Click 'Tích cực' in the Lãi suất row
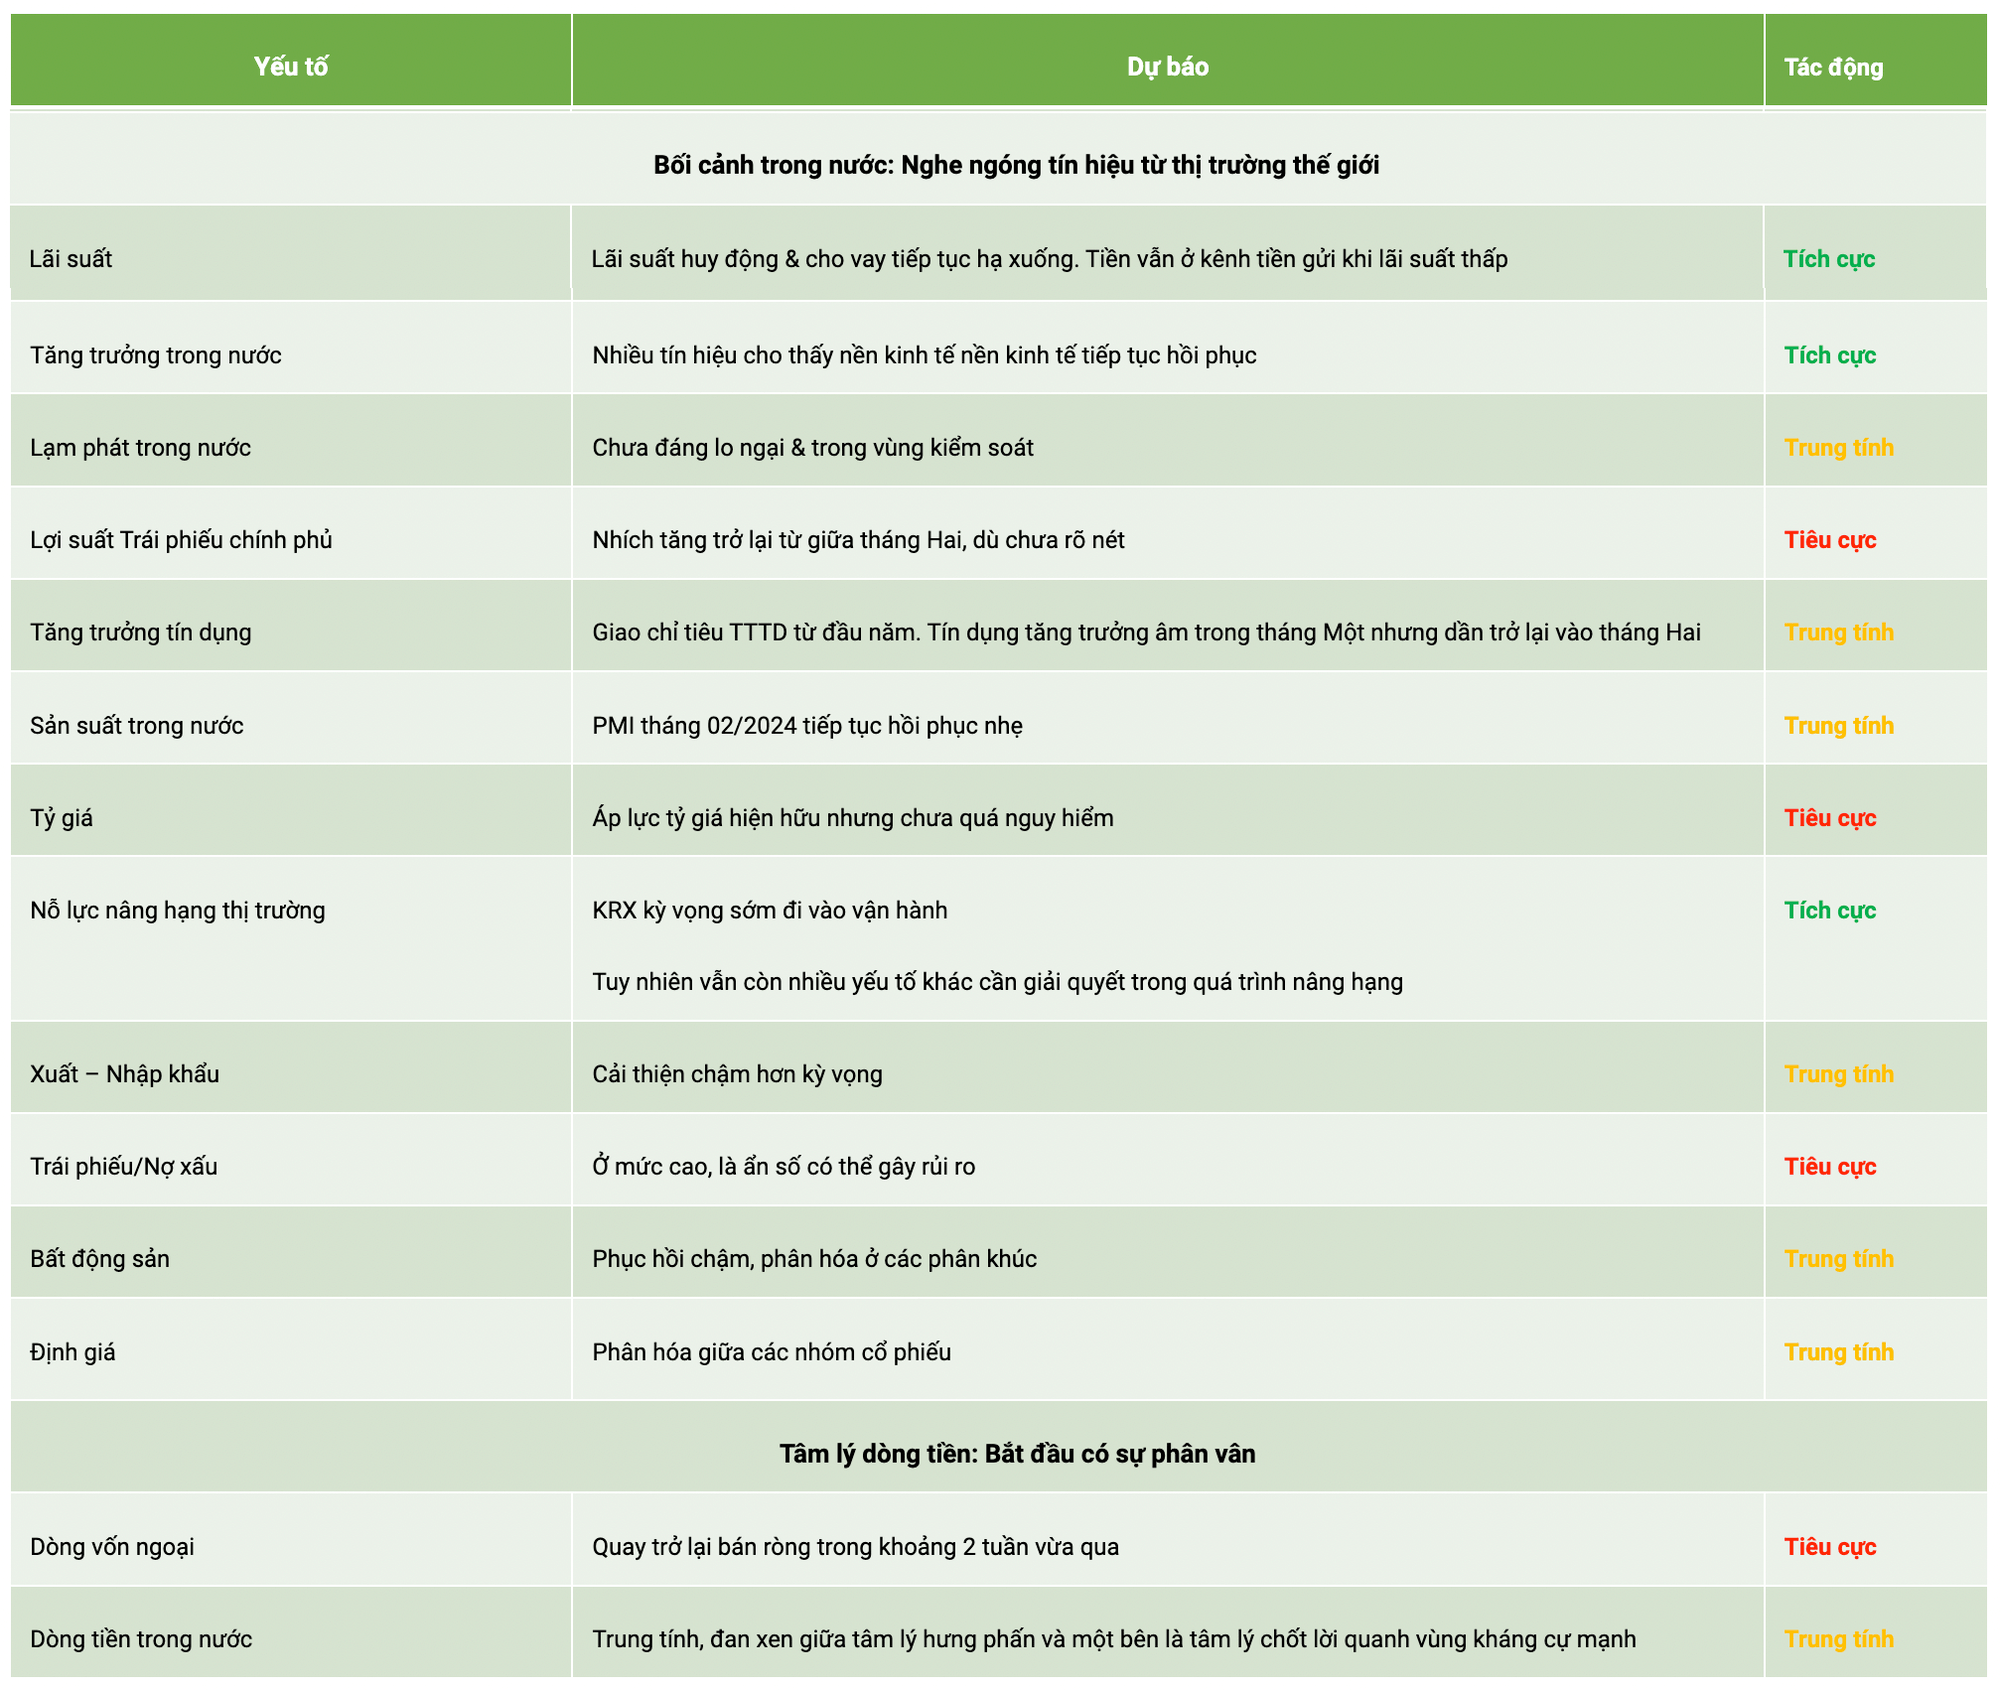This screenshot has height=1690, width=2000. click(1828, 259)
